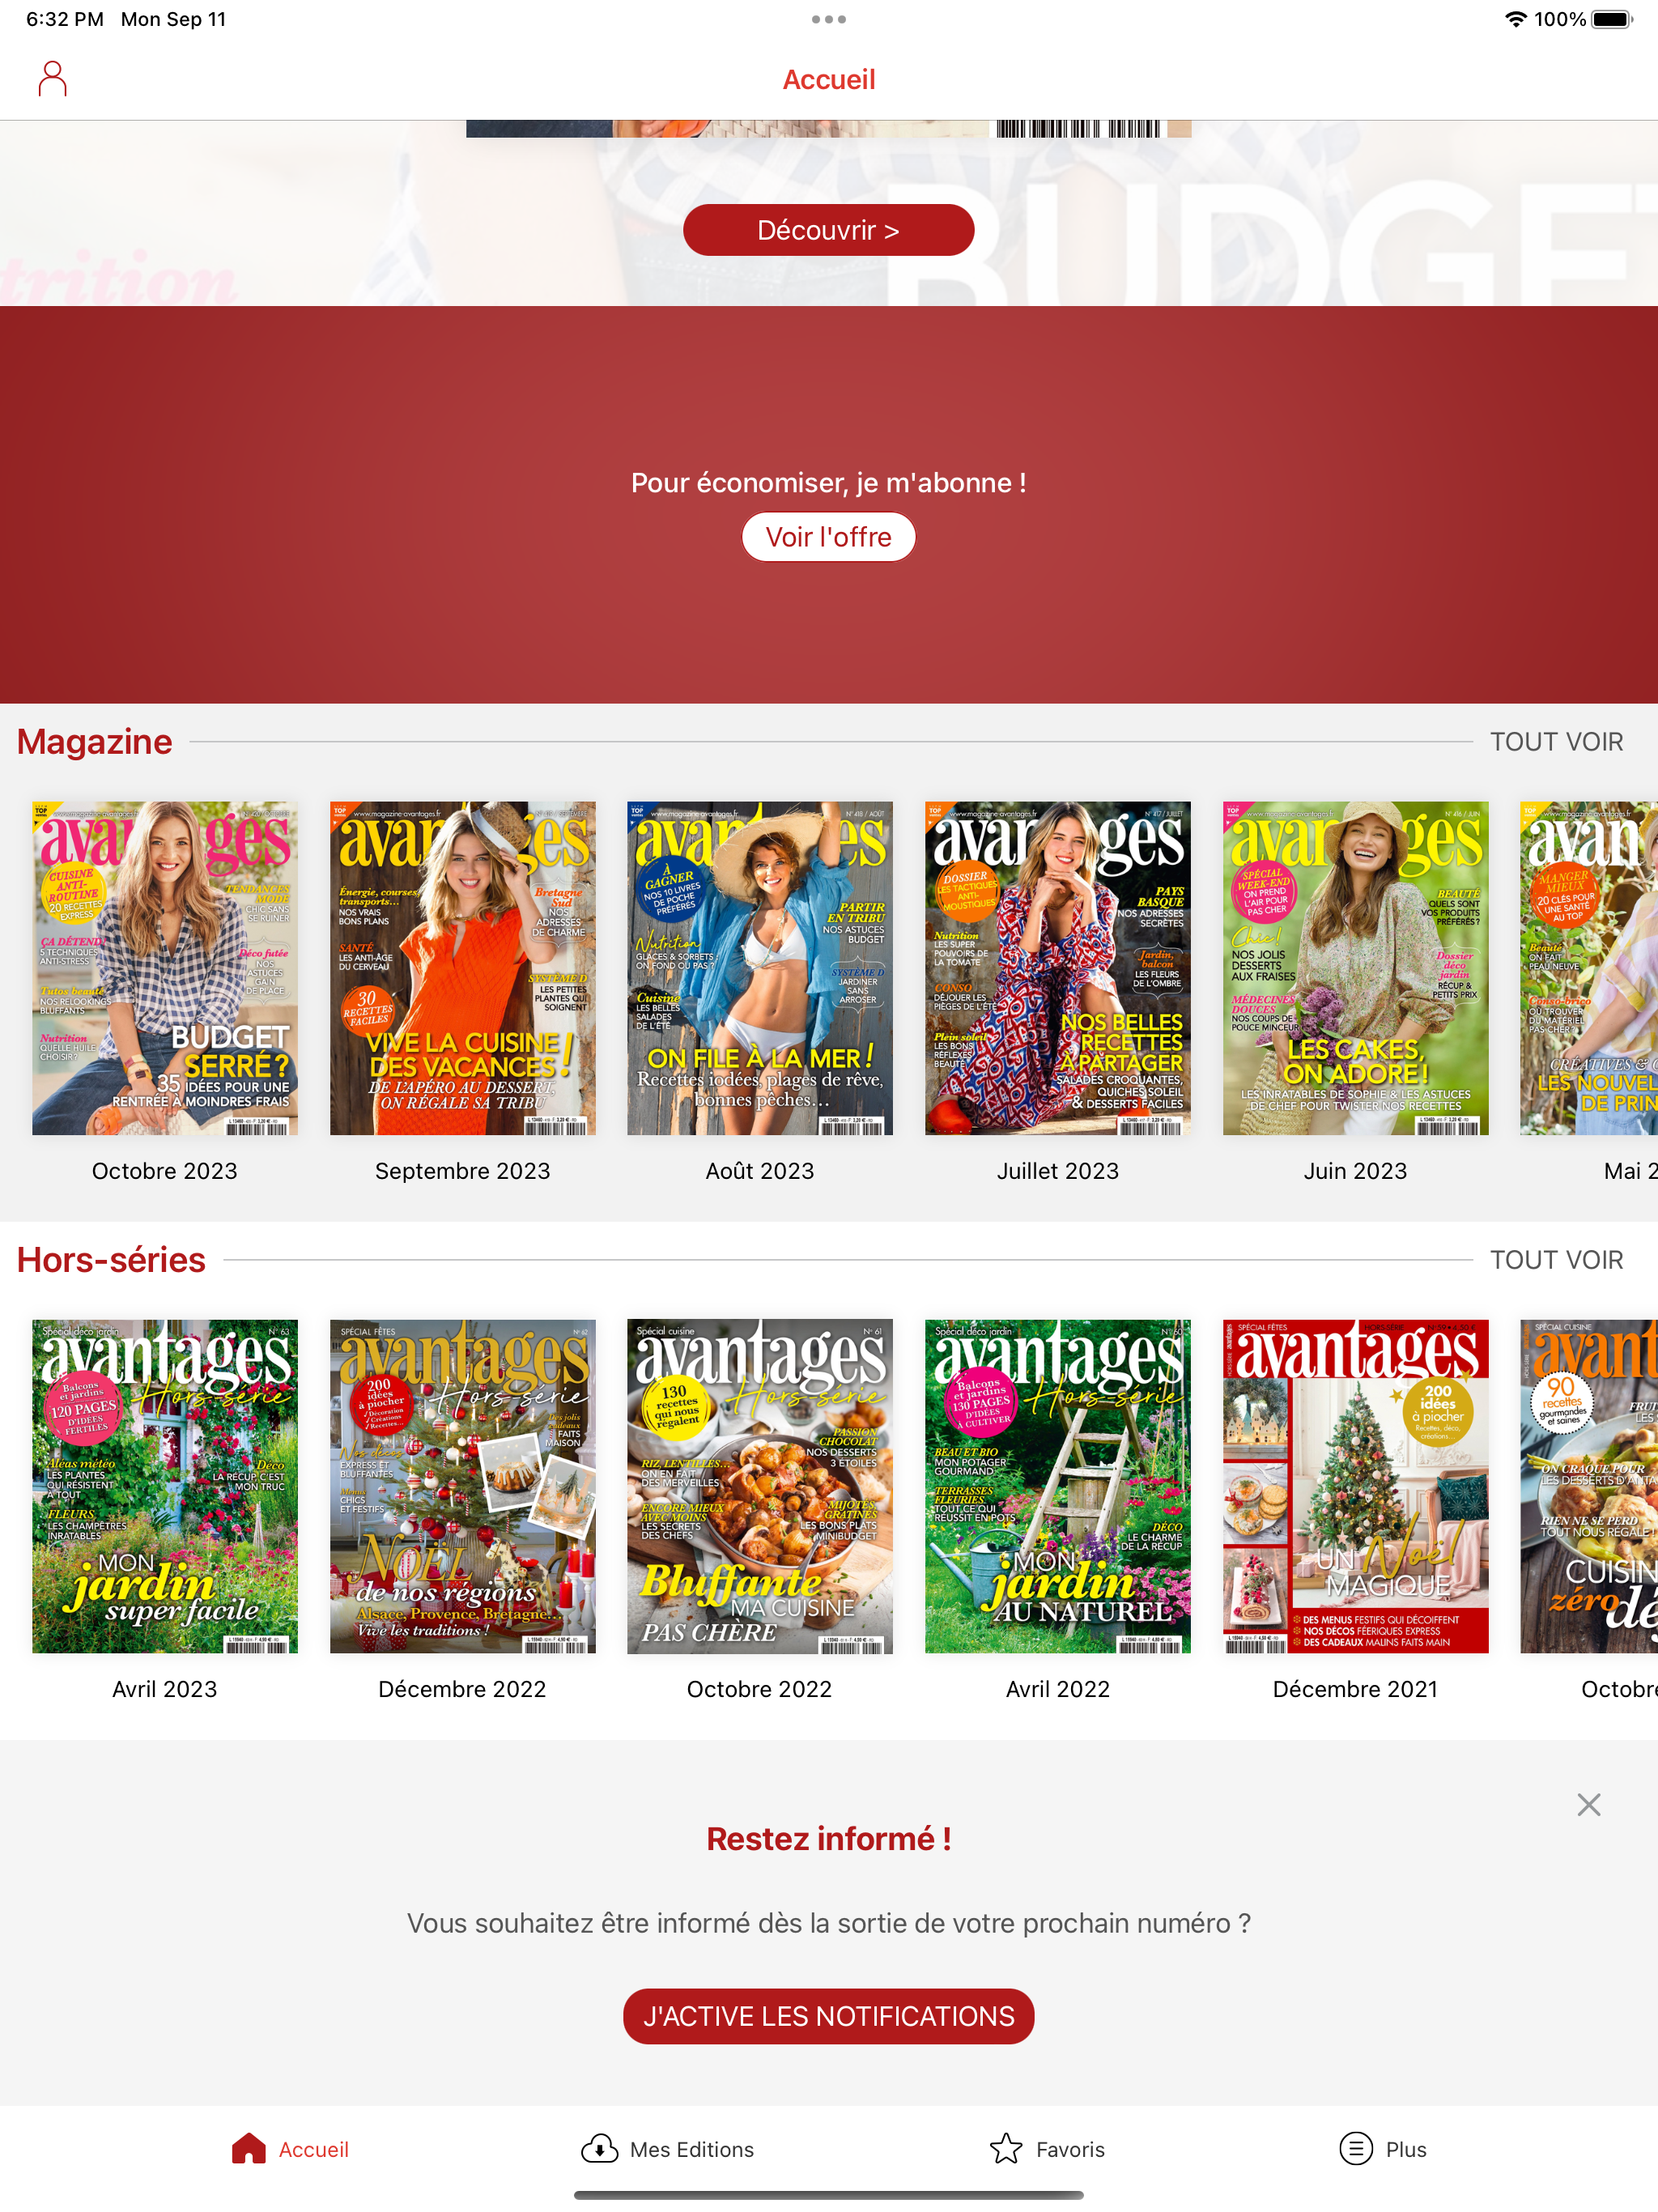Image resolution: width=1658 pixels, height=2212 pixels.
Task: Tap the date Mon Sep 11
Action: (x=174, y=19)
